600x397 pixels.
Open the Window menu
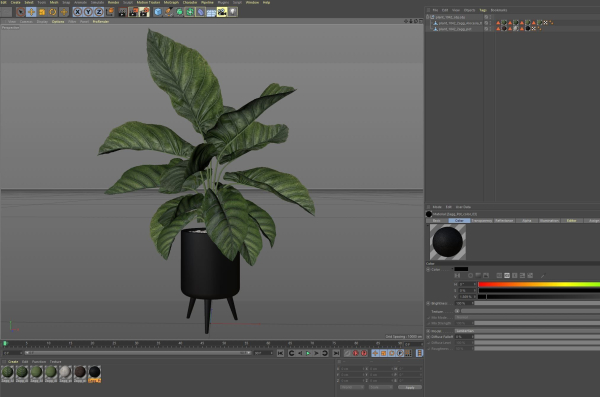252,2
